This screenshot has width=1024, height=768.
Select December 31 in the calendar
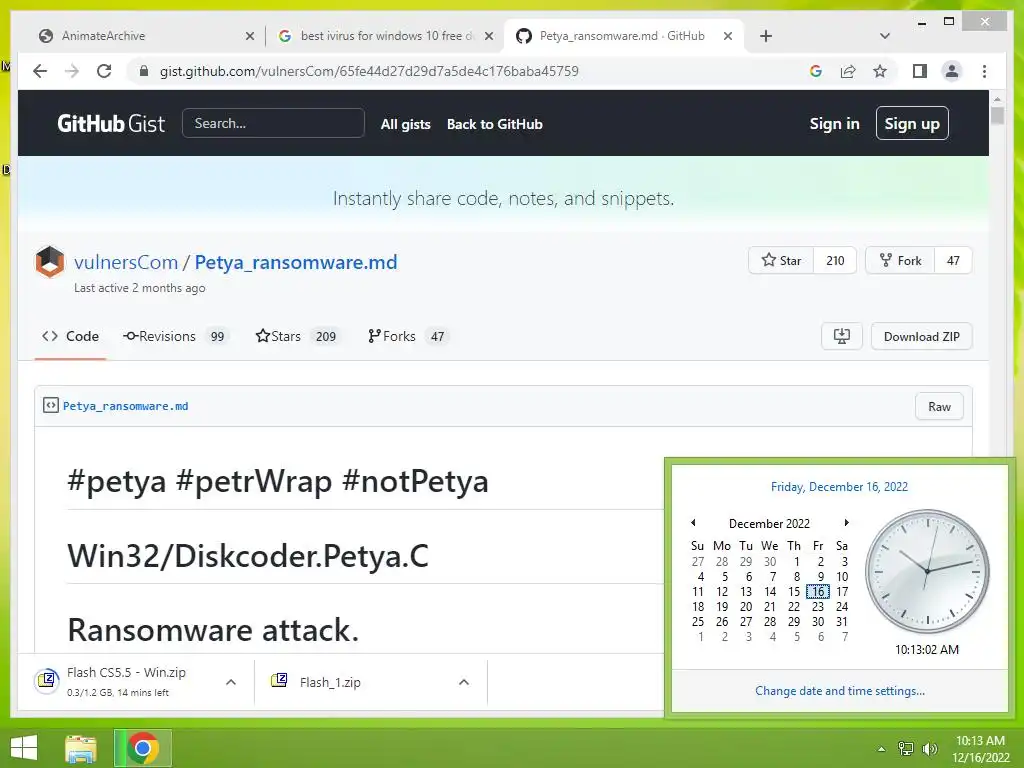(842, 622)
